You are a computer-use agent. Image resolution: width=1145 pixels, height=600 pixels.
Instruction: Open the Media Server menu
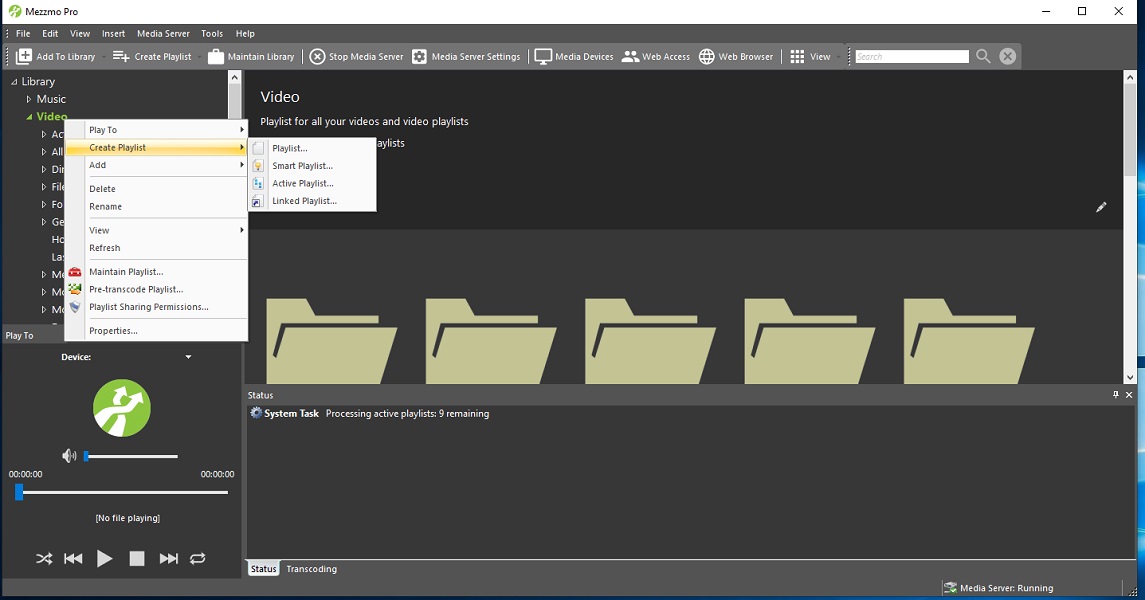point(163,34)
